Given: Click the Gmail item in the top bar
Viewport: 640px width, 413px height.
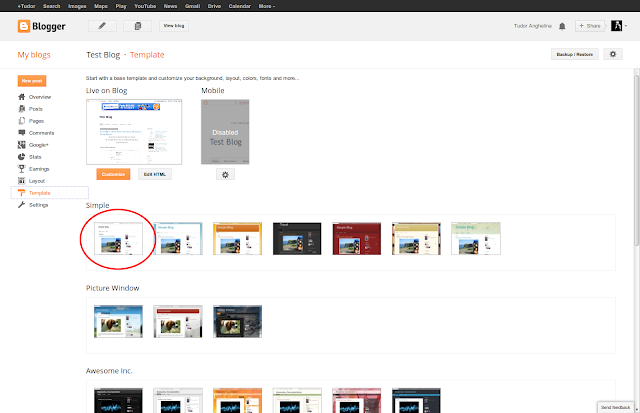Looking at the screenshot, I should coord(192,6).
